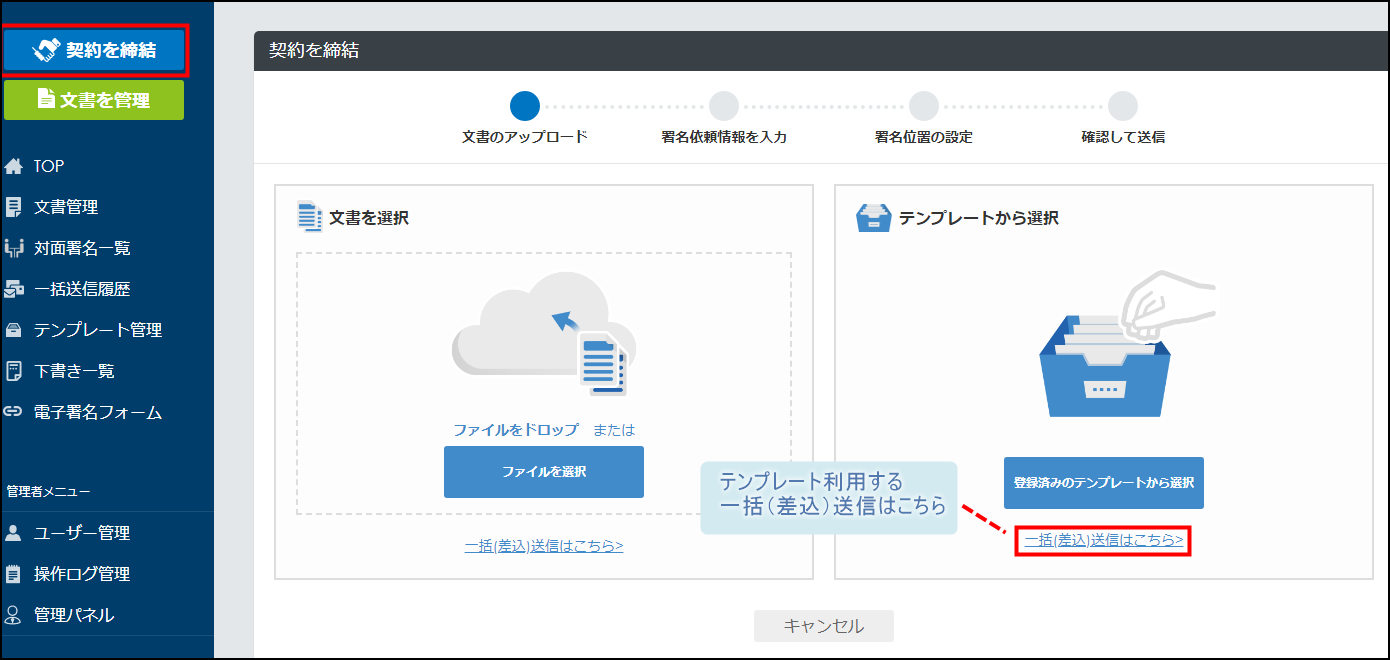Click the home icon beside TOP

click(14, 166)
